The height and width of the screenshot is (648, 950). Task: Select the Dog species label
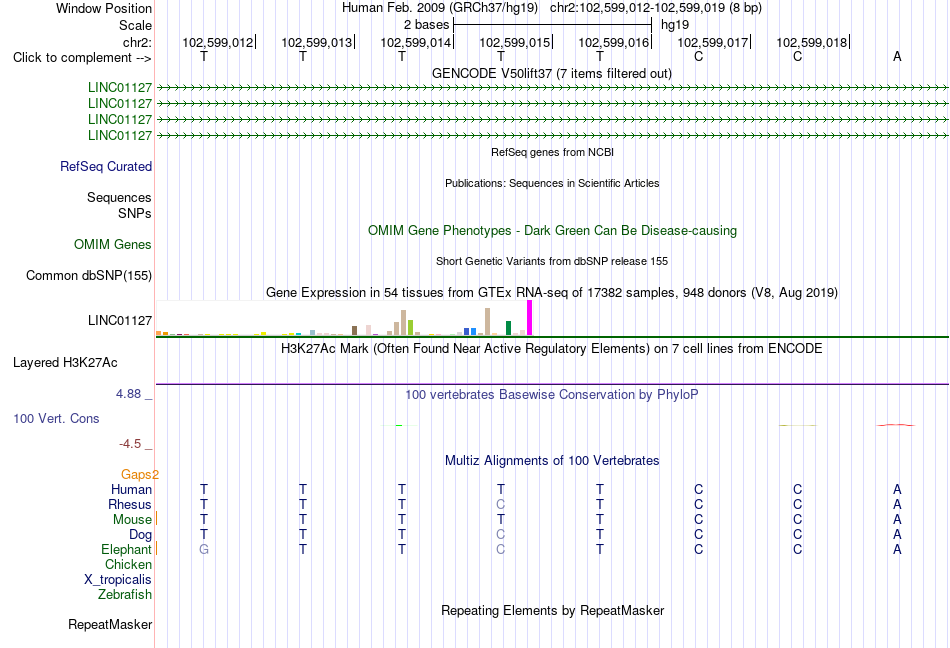141,534
